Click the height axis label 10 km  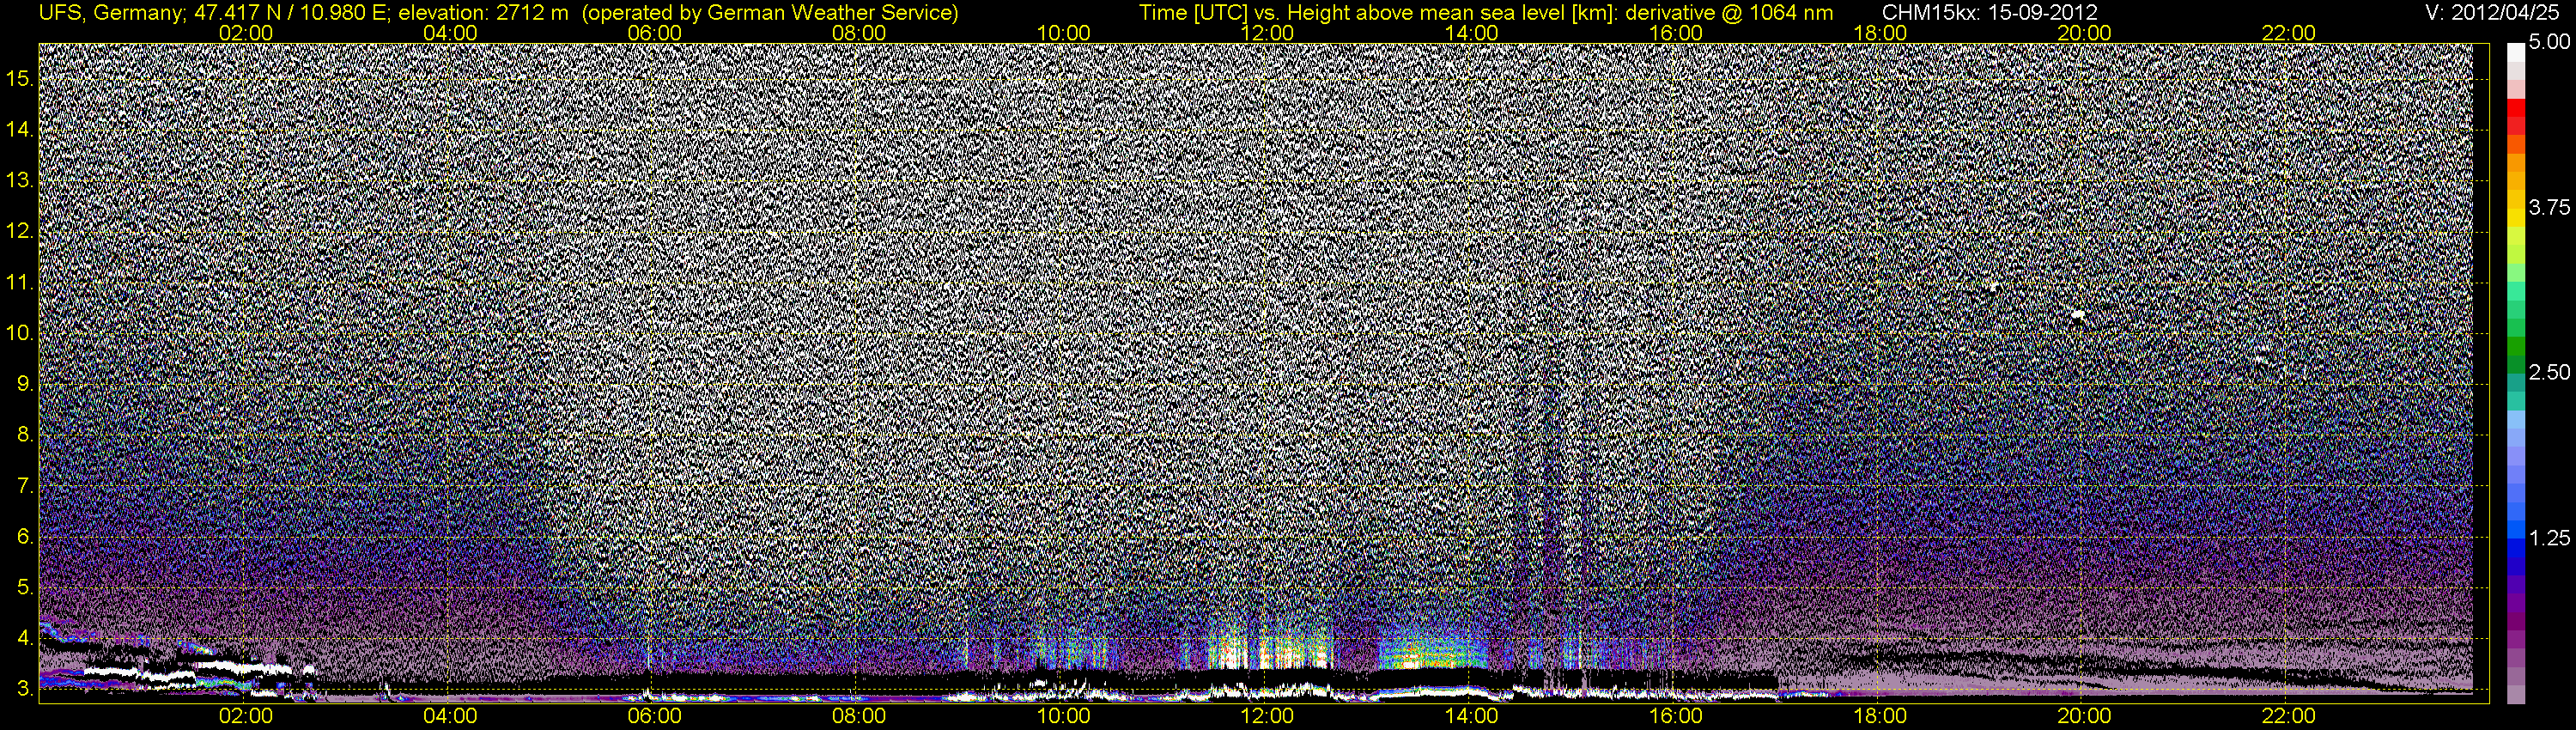pos(19,333)
